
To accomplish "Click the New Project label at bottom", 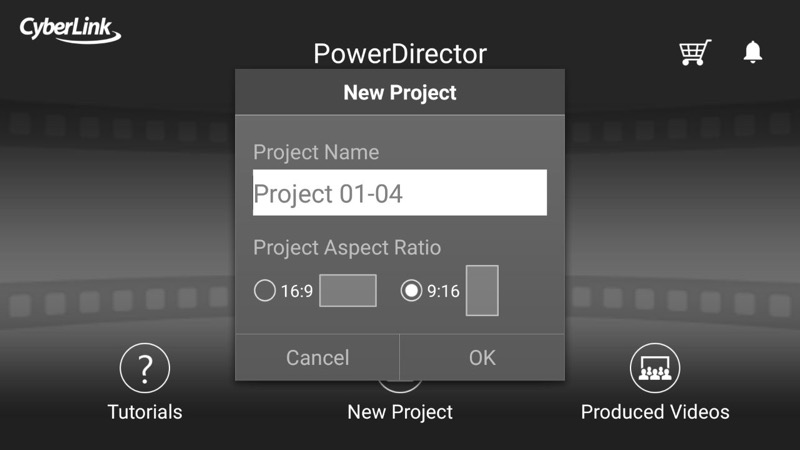I will 400,412.
